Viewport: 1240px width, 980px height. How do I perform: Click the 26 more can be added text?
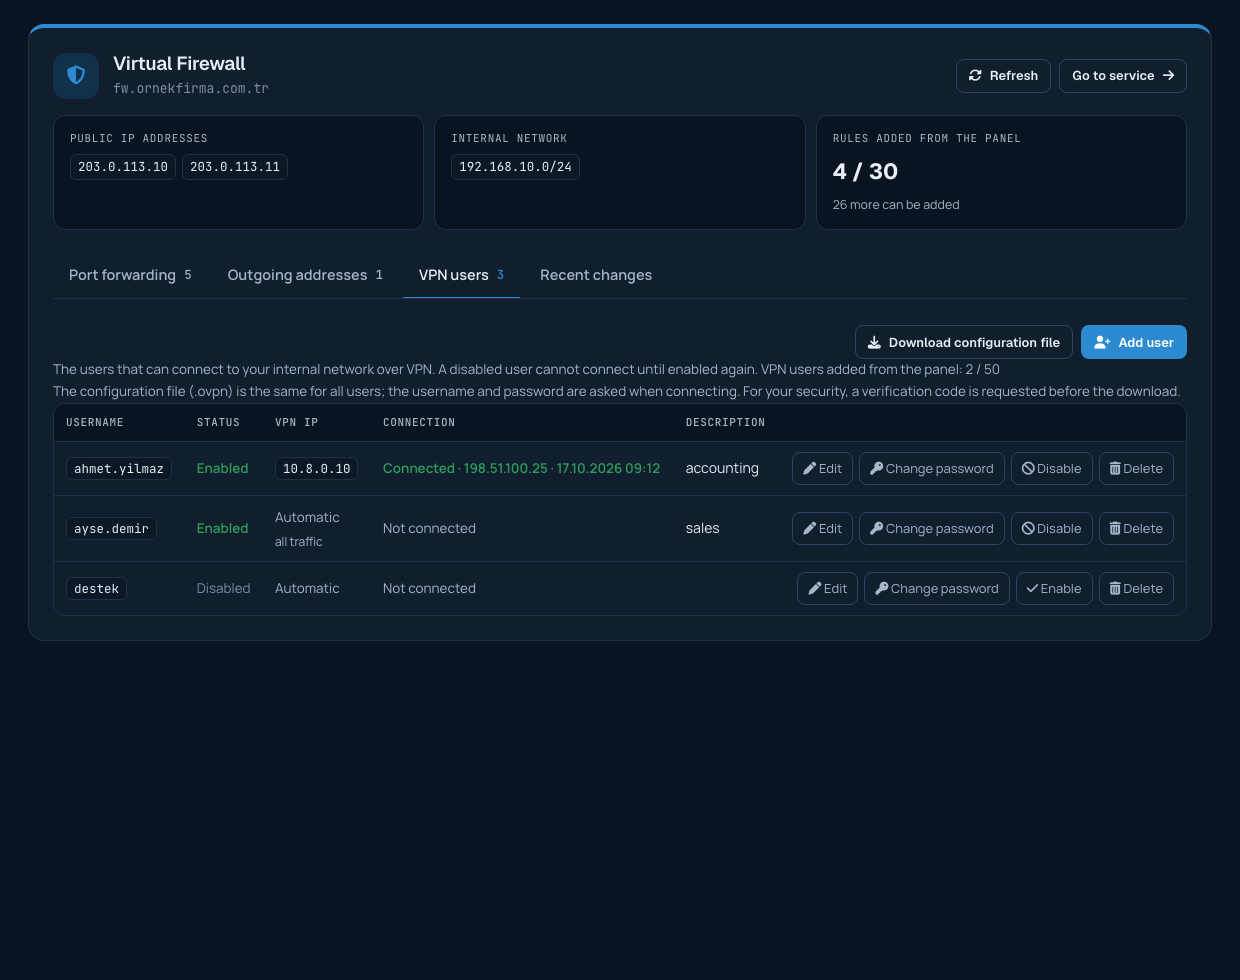[896, 205]
